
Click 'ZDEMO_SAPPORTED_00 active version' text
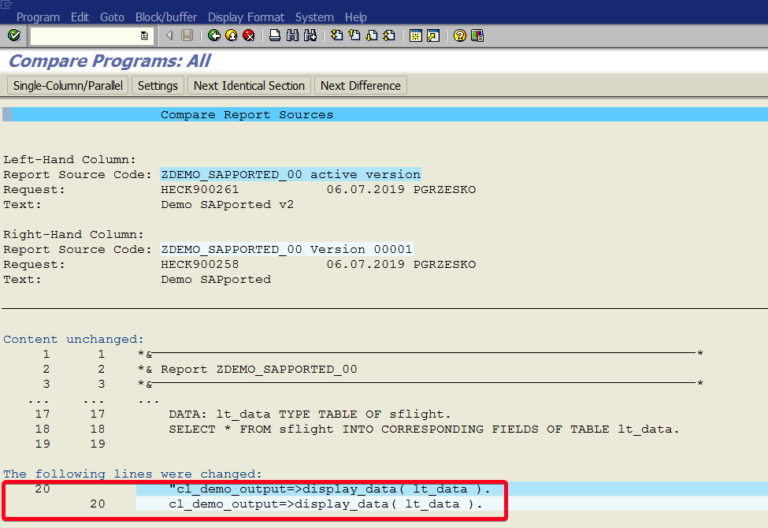click(x=290, y=174)
